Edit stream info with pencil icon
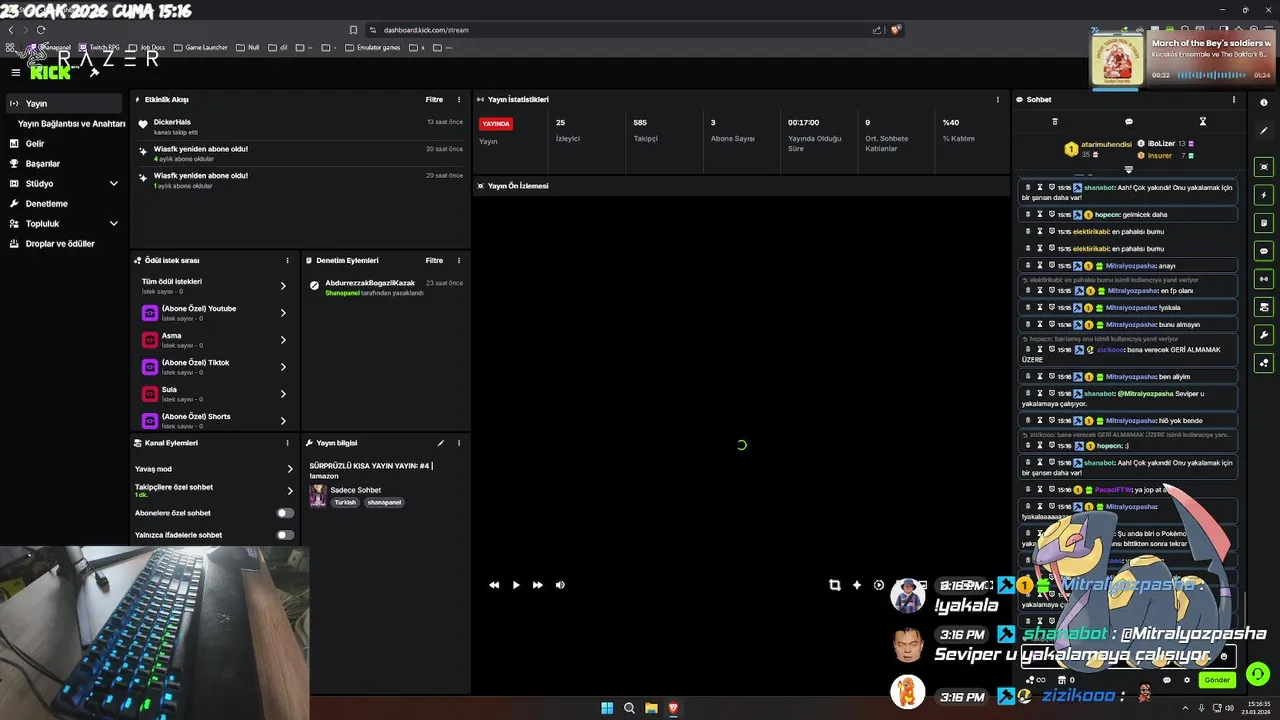Image resolution: width=1280 pixels, height=720 pixels. point(441,443)
